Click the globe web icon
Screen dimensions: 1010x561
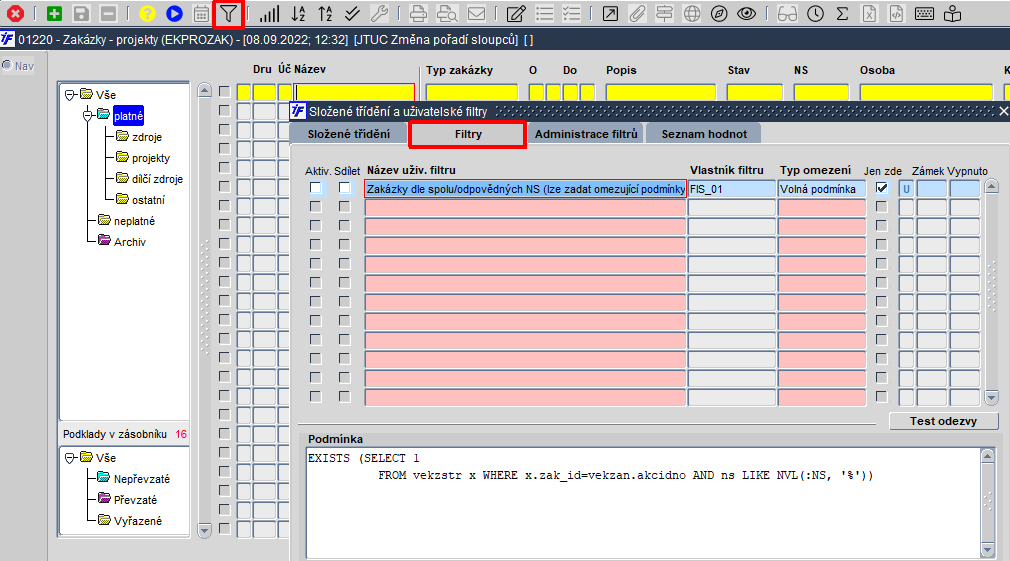[692, 14]
